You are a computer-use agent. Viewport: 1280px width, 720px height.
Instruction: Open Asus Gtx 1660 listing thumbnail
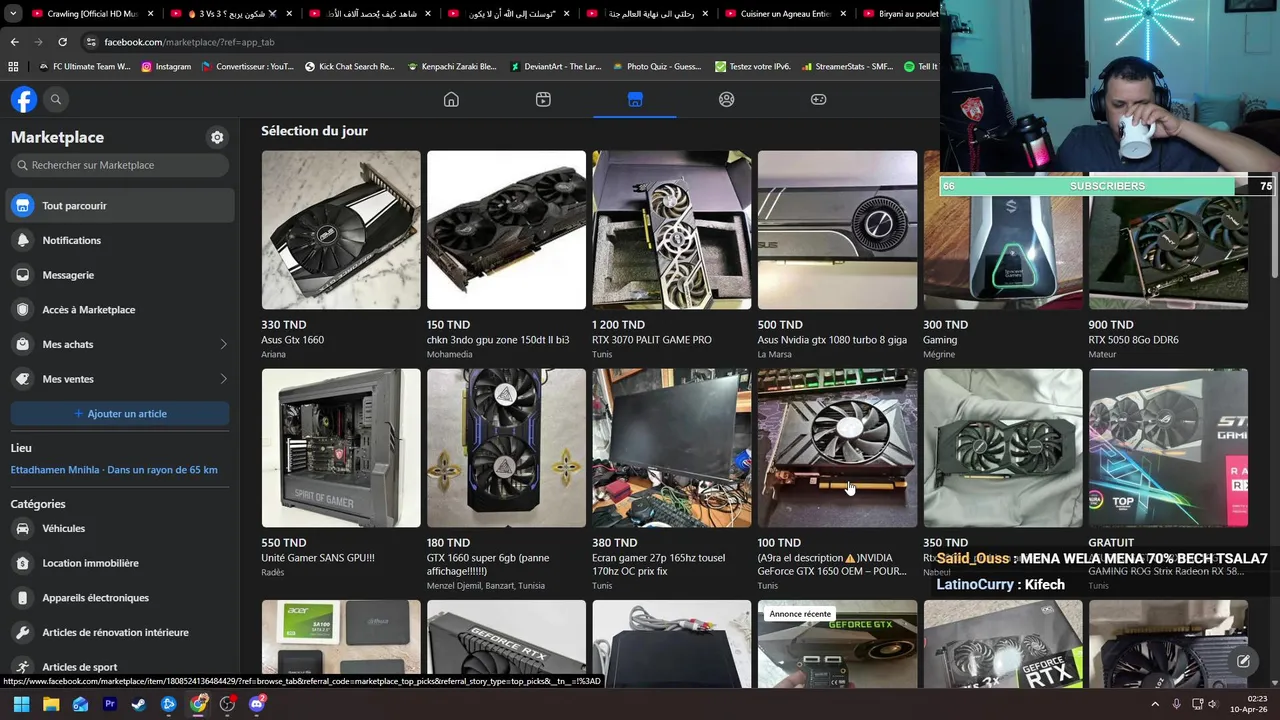tap(341, 230)
